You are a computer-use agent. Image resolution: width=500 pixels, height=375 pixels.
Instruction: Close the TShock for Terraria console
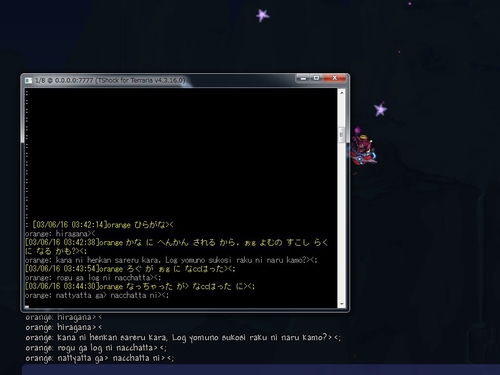(x=335, y=78)
